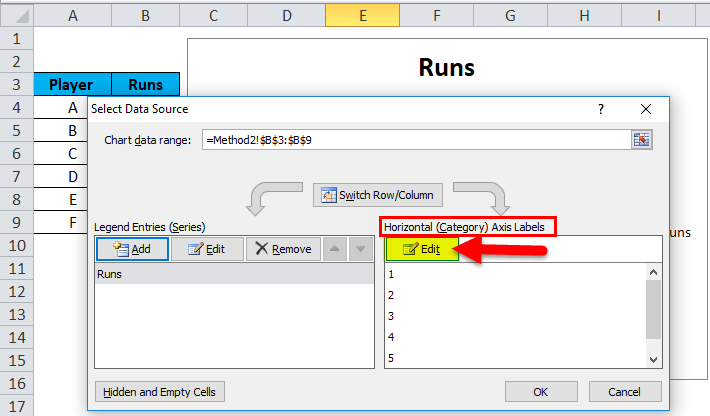Click cell containing player D

click(61, 177)
